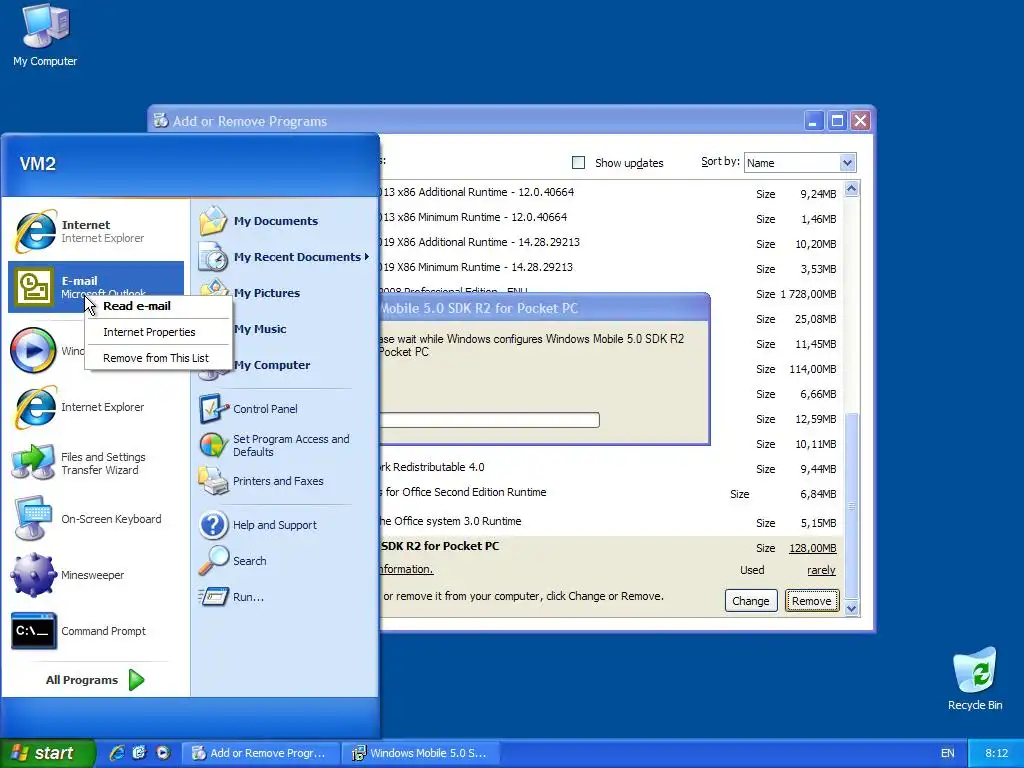This screenshot has height=768, width=1024.
Task: Click the rarely used link
Action: point(821,570)
